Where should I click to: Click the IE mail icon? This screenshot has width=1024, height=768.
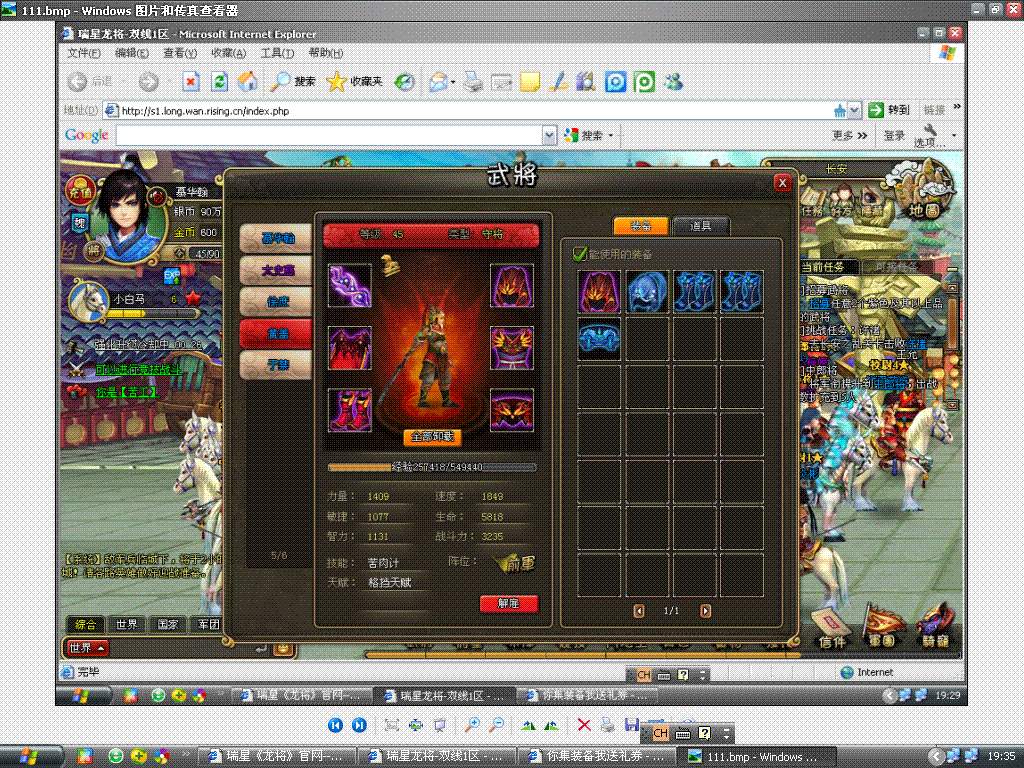pyautogui.click(x=439, y=82)
